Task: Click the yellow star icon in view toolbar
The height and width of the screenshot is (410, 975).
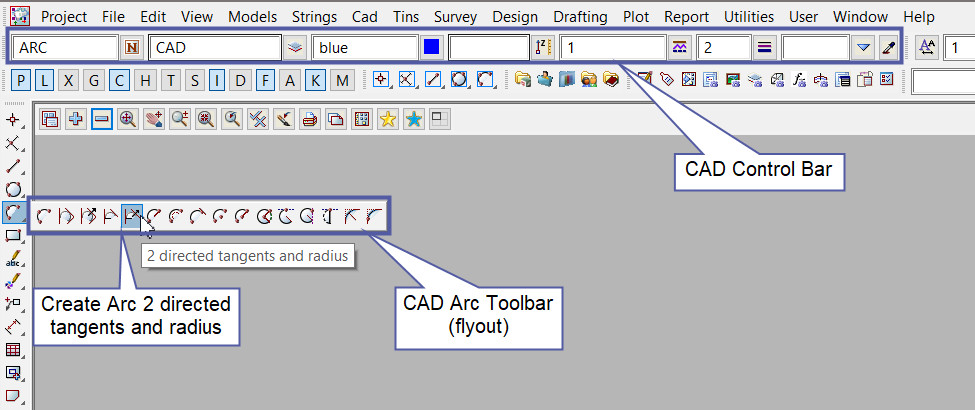Action: 388,119
